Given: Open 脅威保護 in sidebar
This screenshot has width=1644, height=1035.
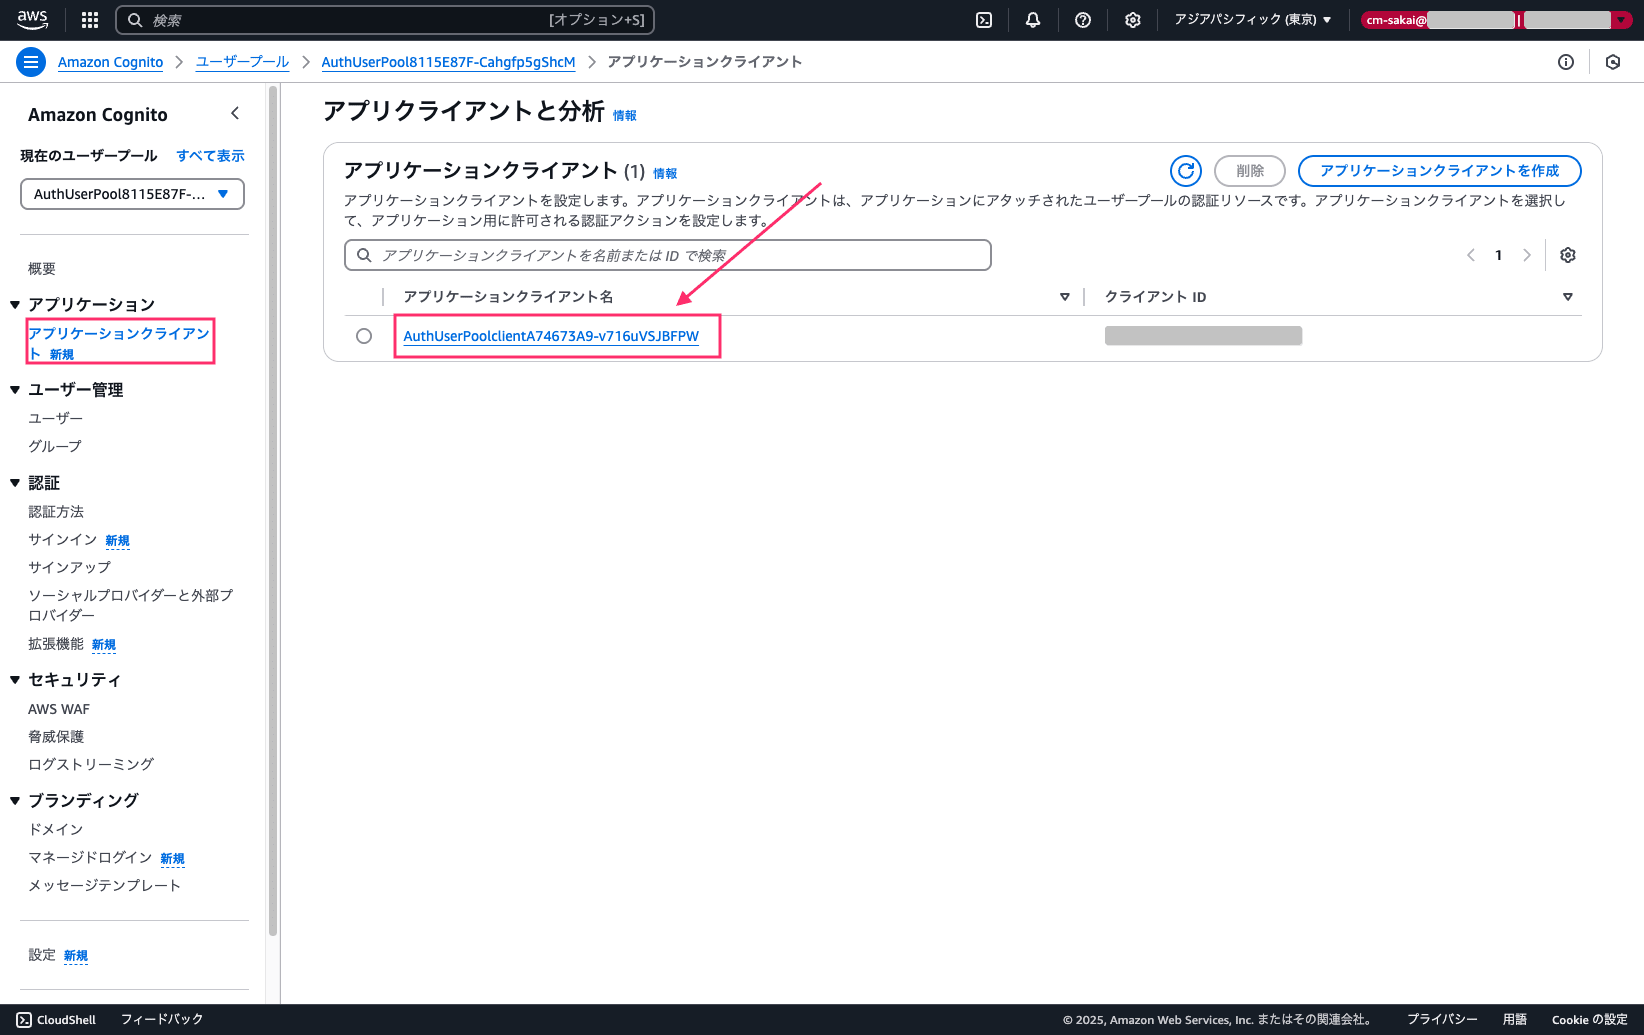Looking at the screenshot, I should [56, 737].
